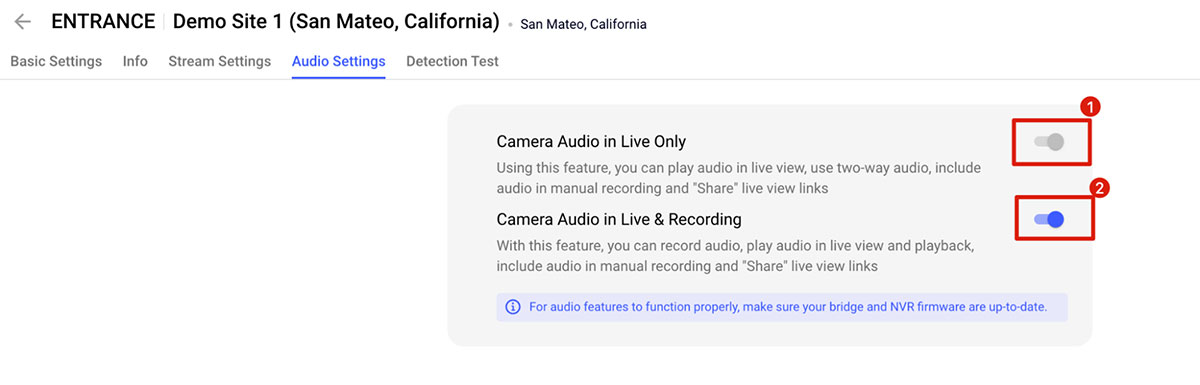Click the info circle icon in firmware notice

click(513, 307)
